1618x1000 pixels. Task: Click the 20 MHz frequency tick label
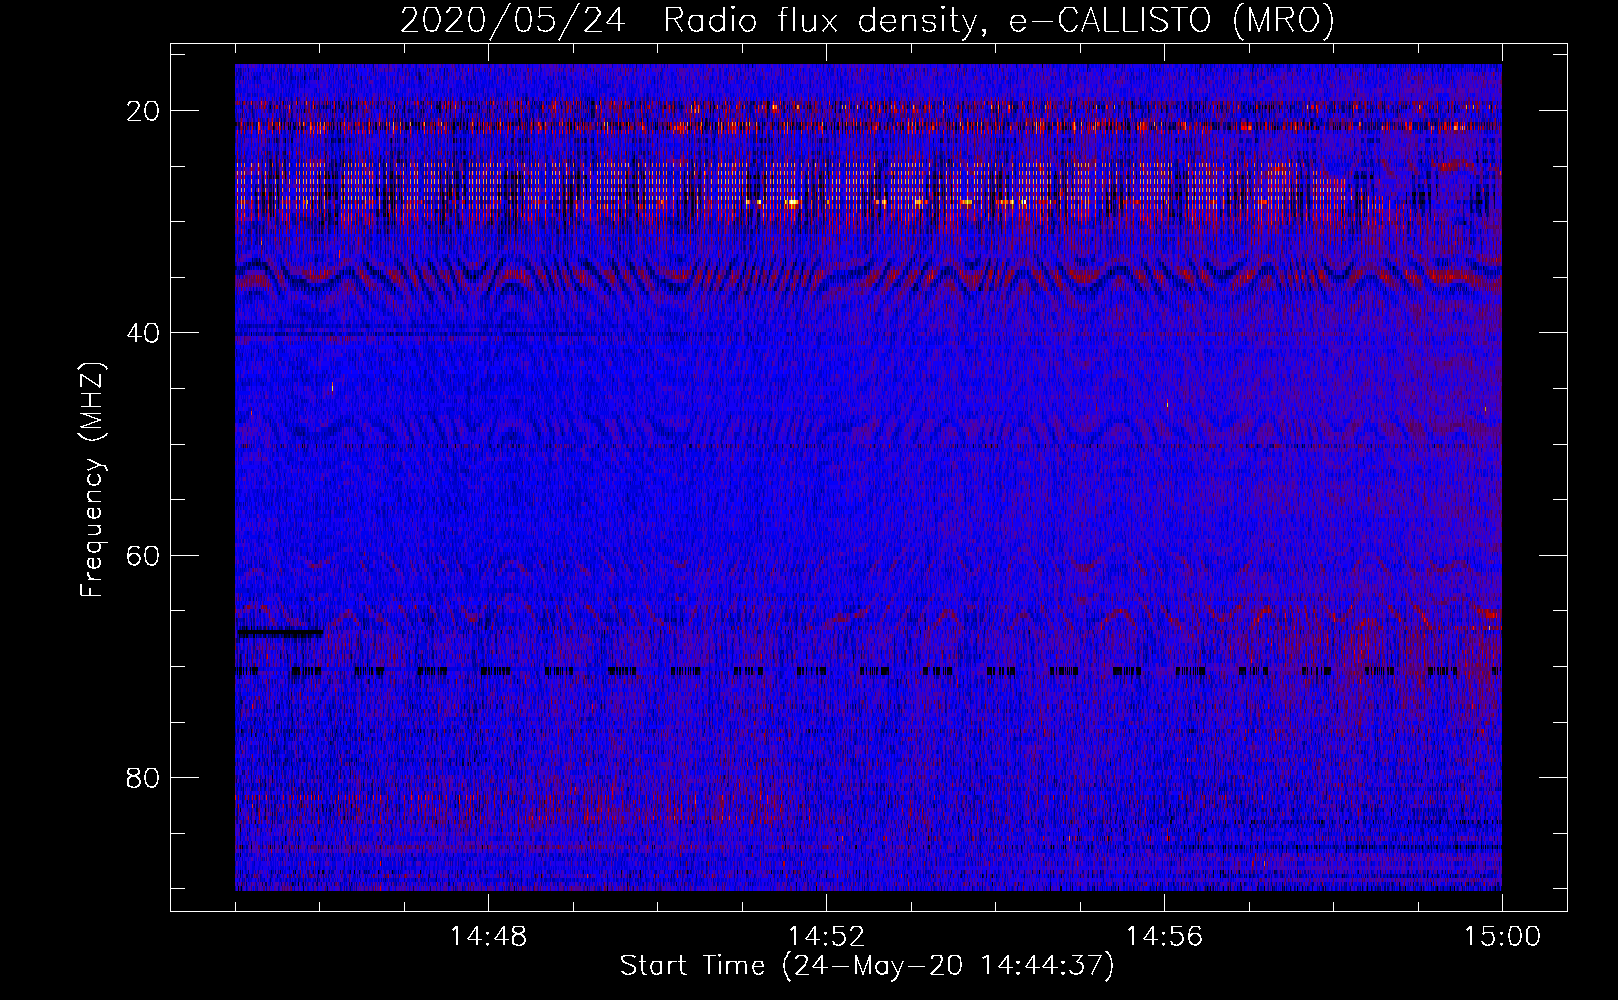tap(144, 111)
